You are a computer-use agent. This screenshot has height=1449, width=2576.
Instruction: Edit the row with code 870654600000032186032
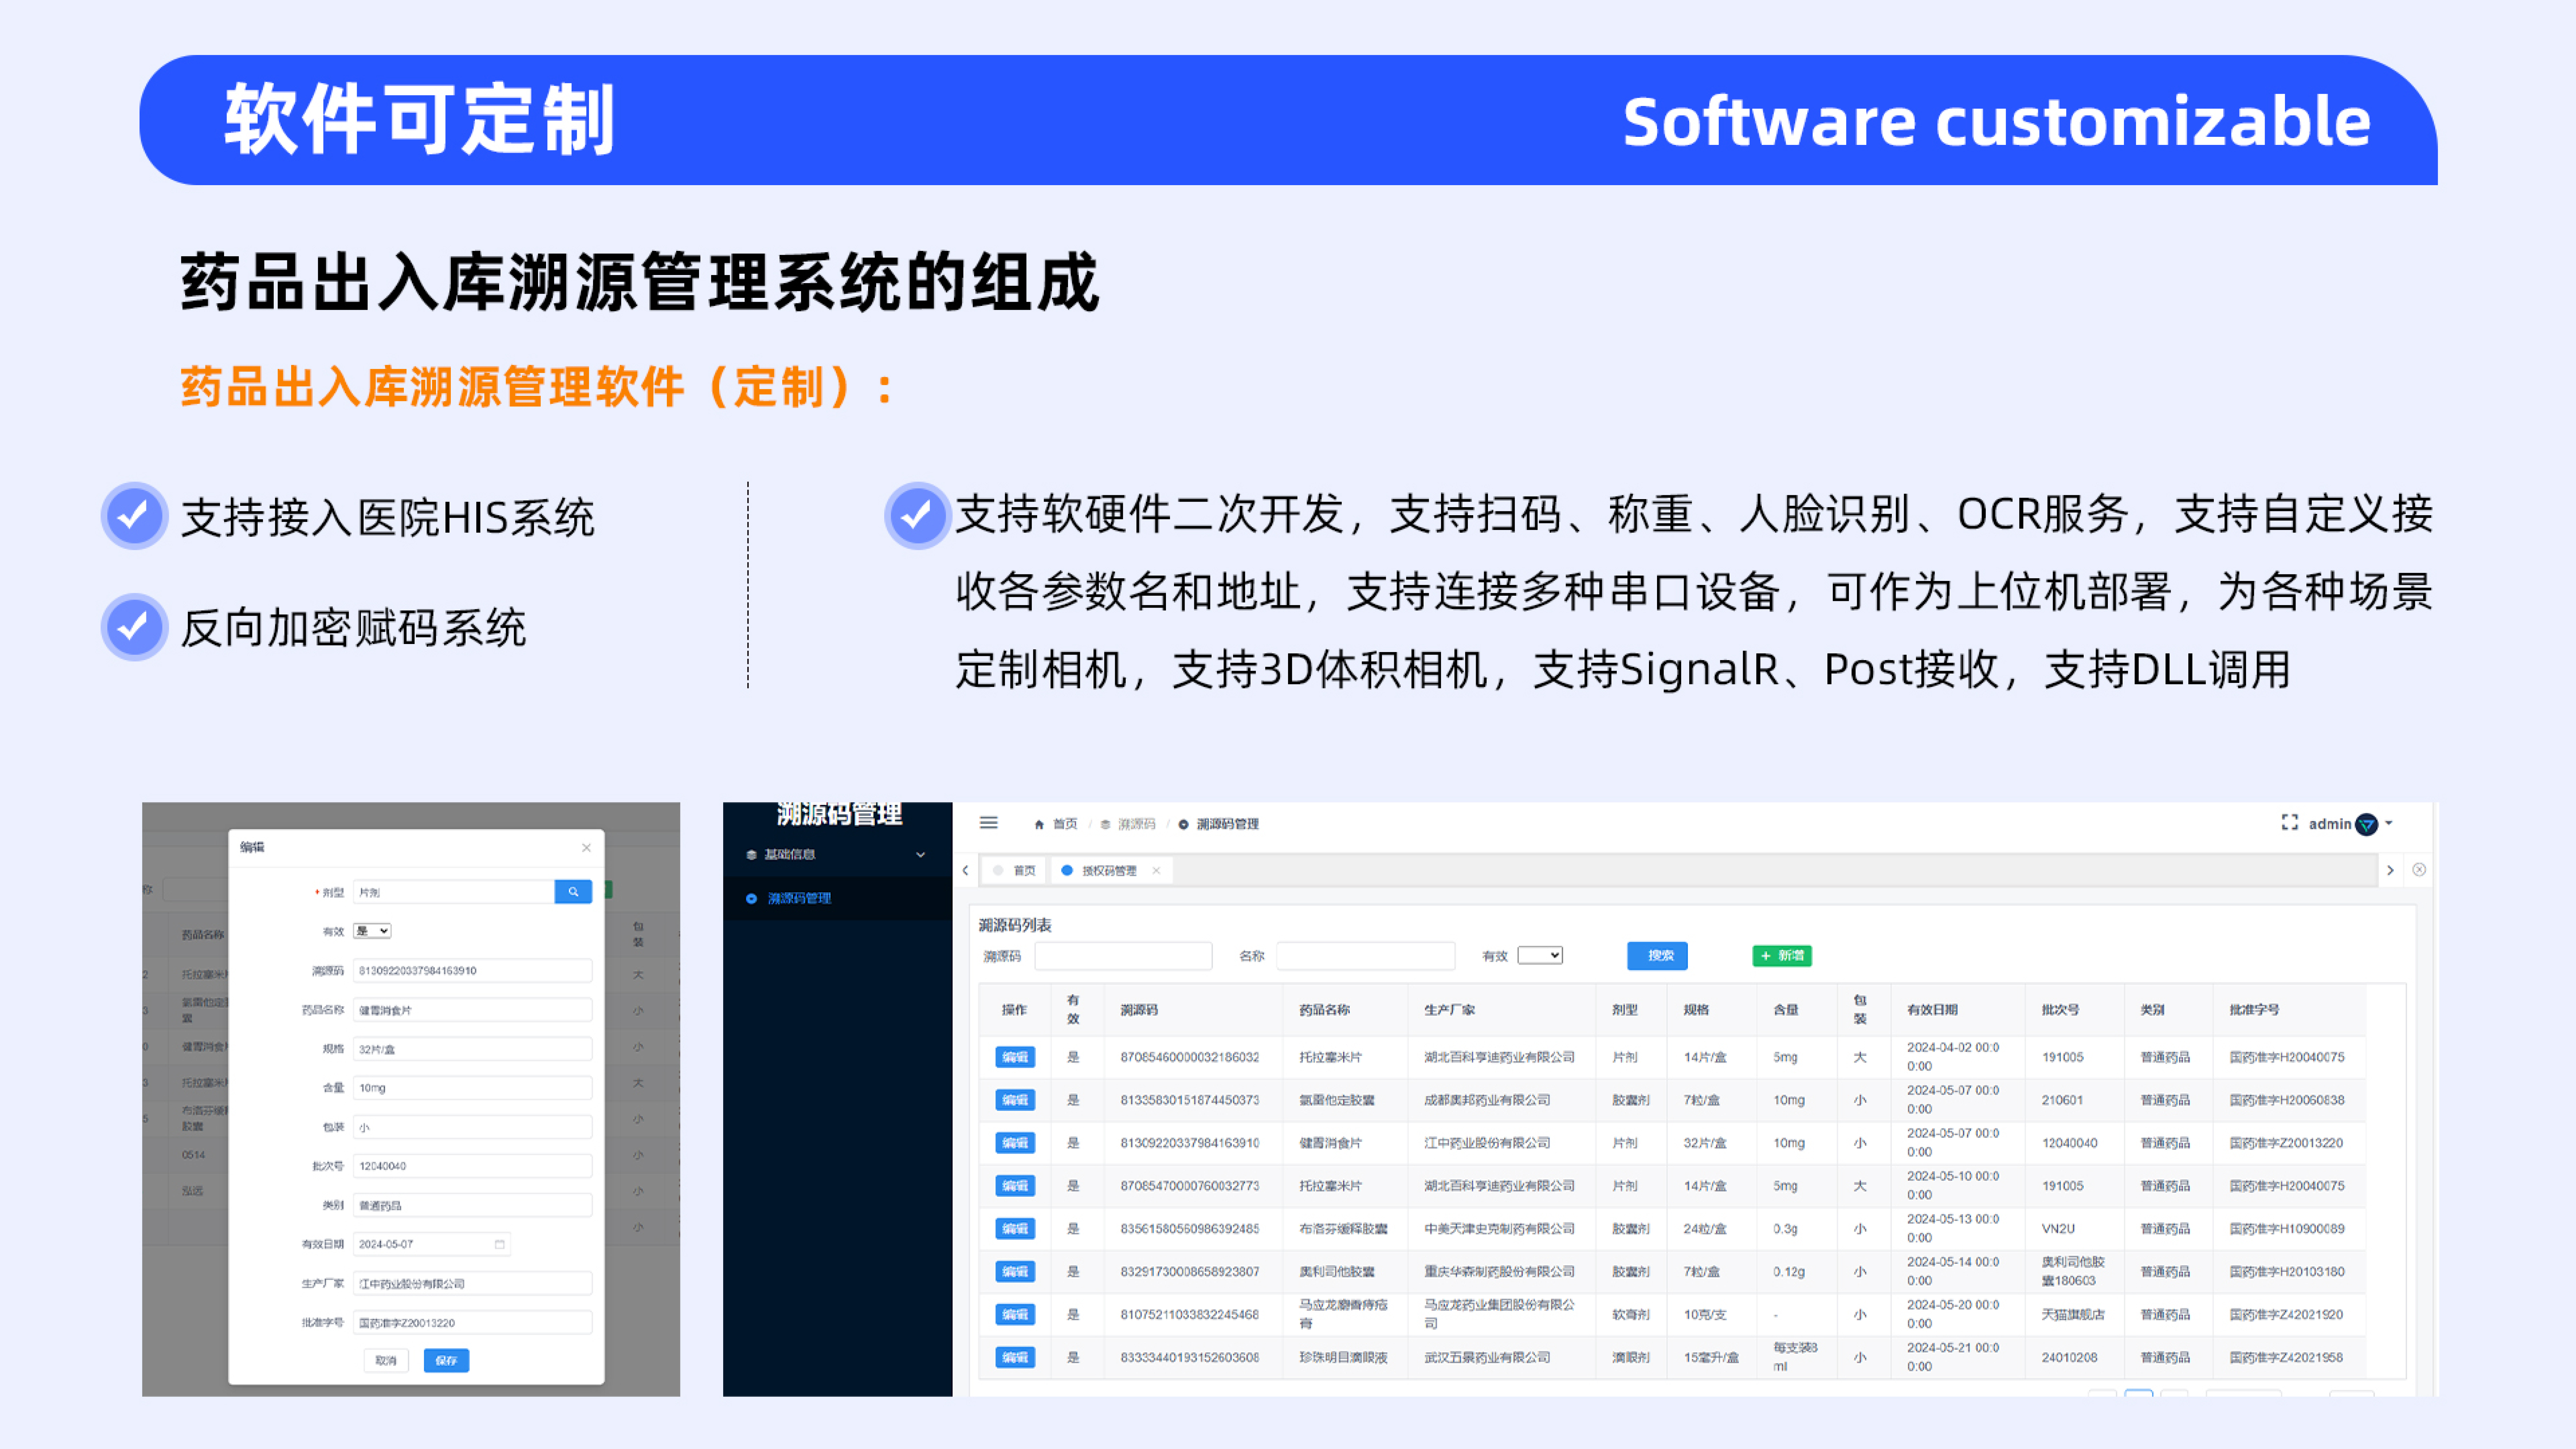coord(1015,1057)
